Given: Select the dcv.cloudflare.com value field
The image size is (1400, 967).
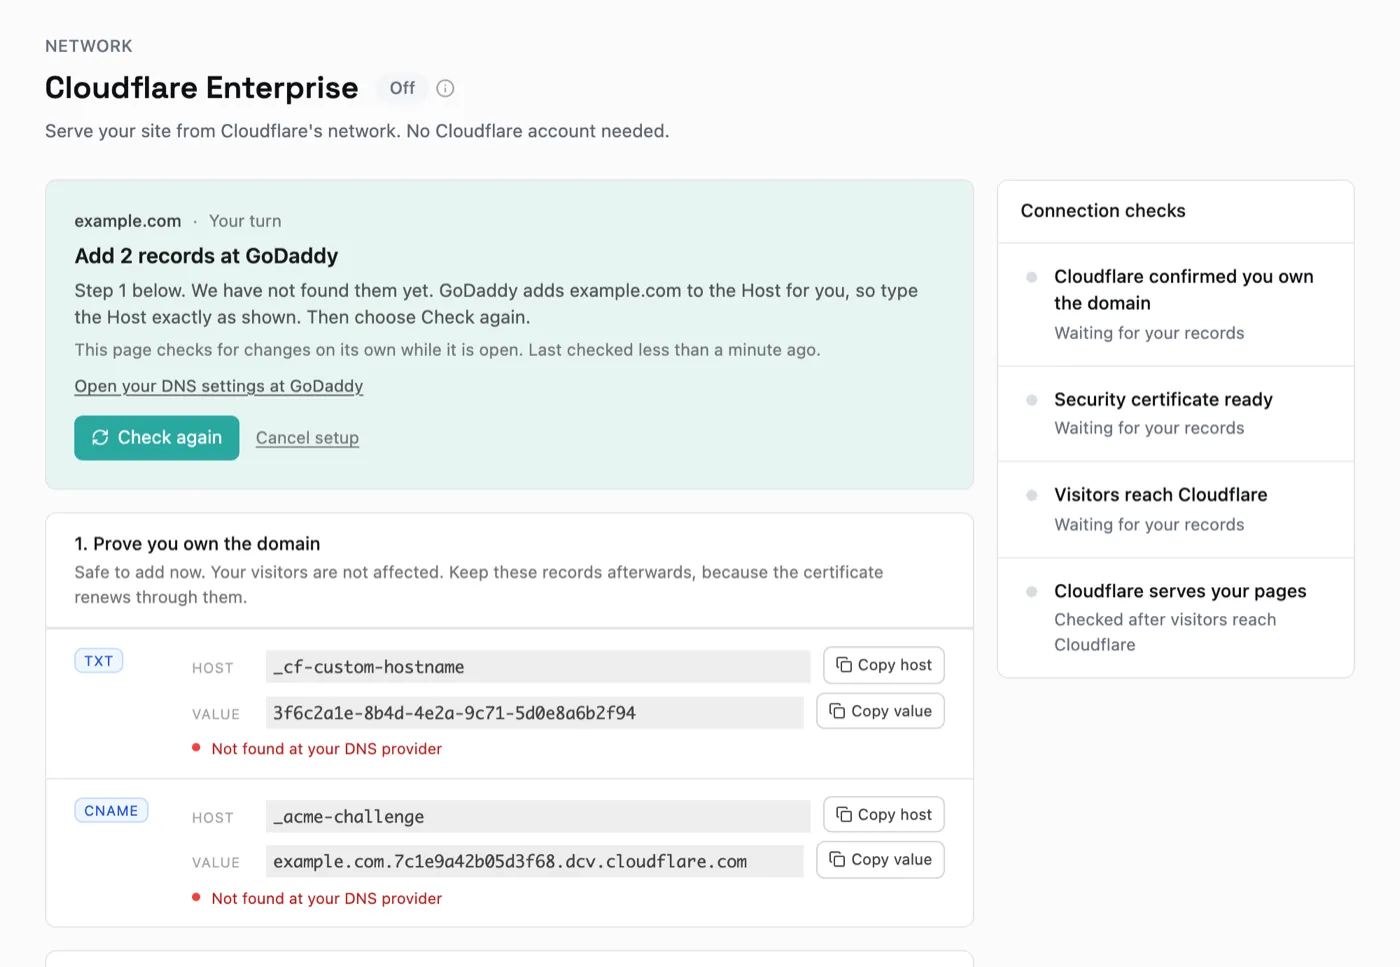Looking at the screenshot, I should point(535,862).
